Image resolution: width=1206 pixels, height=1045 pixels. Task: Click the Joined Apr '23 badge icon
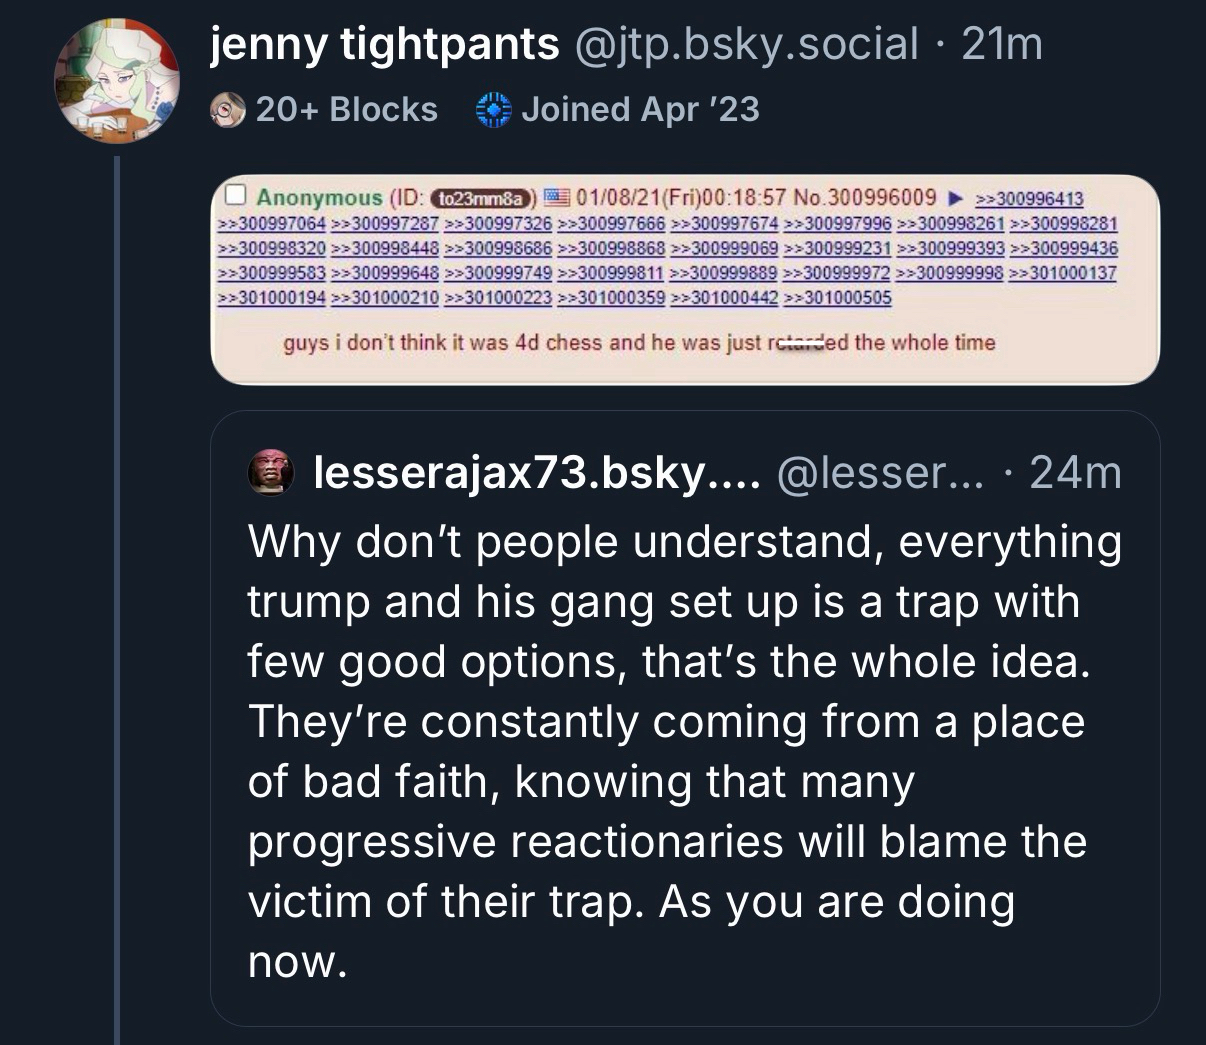tap(494, 109)
